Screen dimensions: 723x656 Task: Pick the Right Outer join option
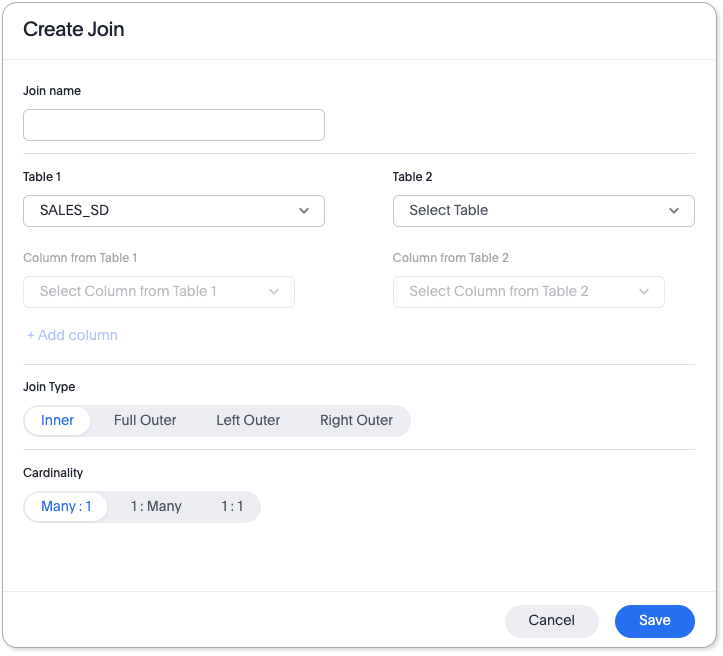coord(356,421)
